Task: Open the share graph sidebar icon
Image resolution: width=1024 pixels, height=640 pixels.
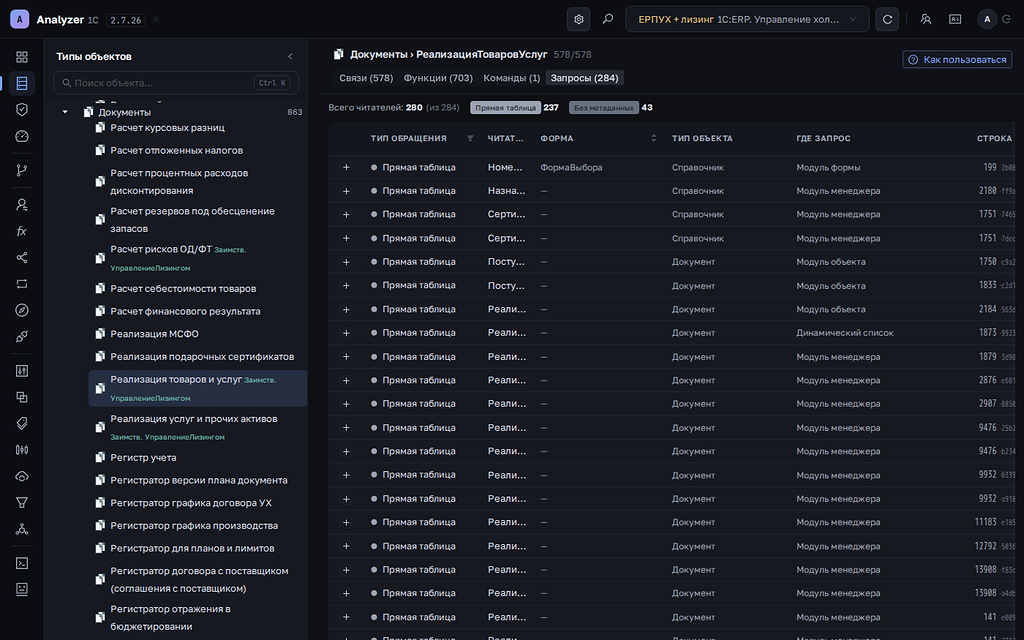Action: tap(22, 257)
